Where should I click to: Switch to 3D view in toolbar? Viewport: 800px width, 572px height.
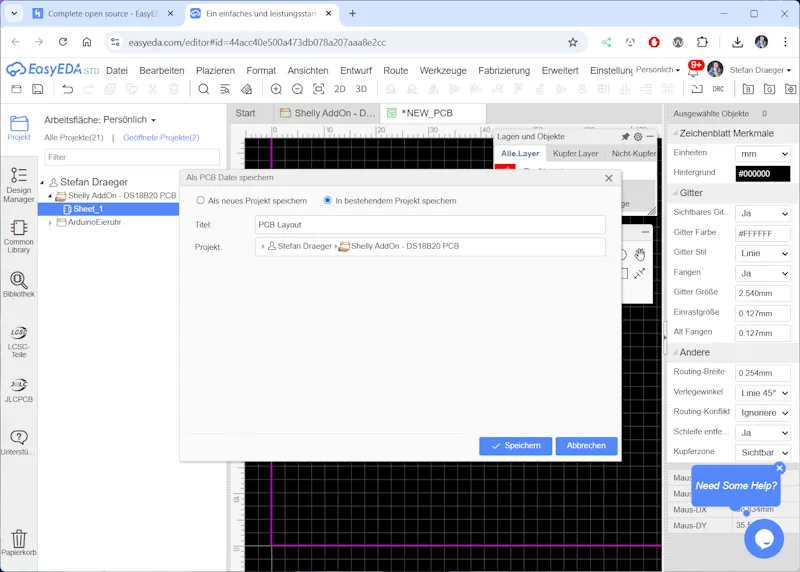tap(361, 89)
